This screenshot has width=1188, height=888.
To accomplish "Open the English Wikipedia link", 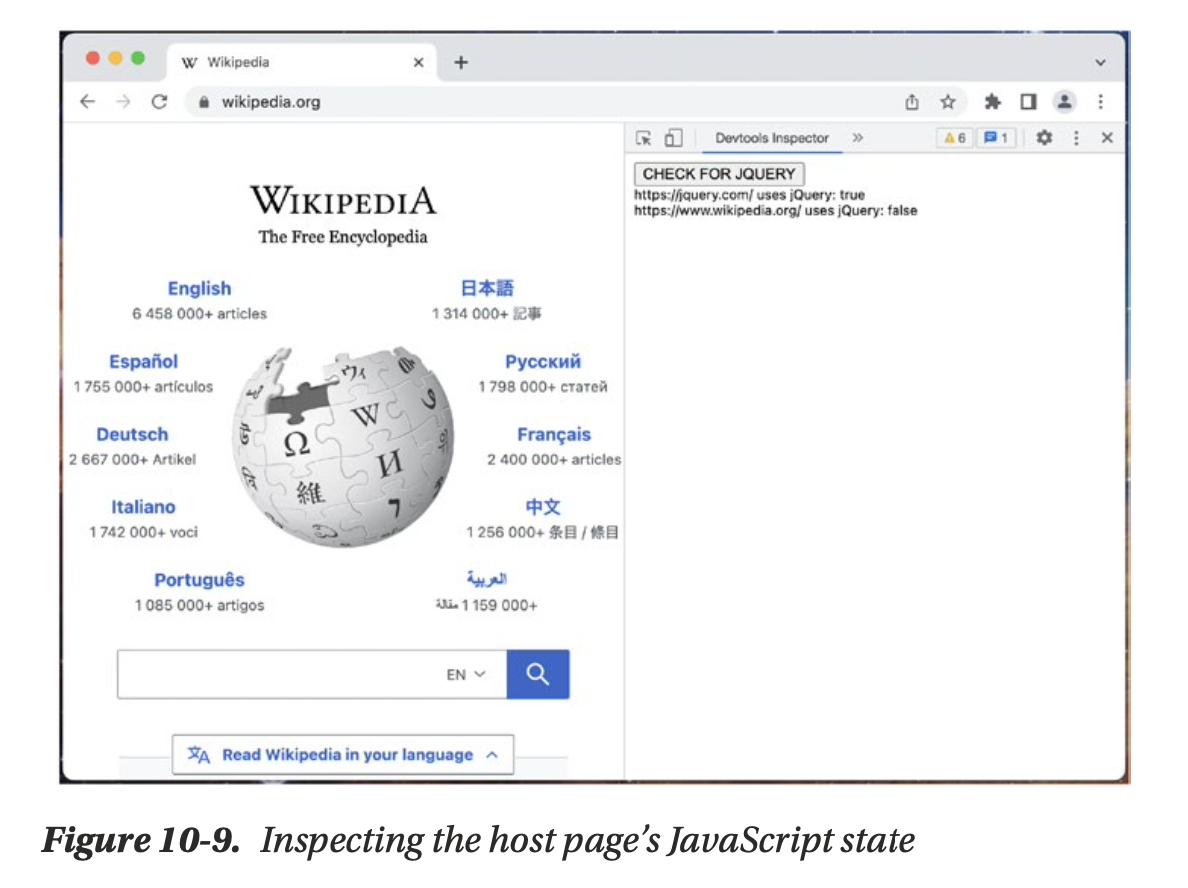I will click(x=199, y=288).
